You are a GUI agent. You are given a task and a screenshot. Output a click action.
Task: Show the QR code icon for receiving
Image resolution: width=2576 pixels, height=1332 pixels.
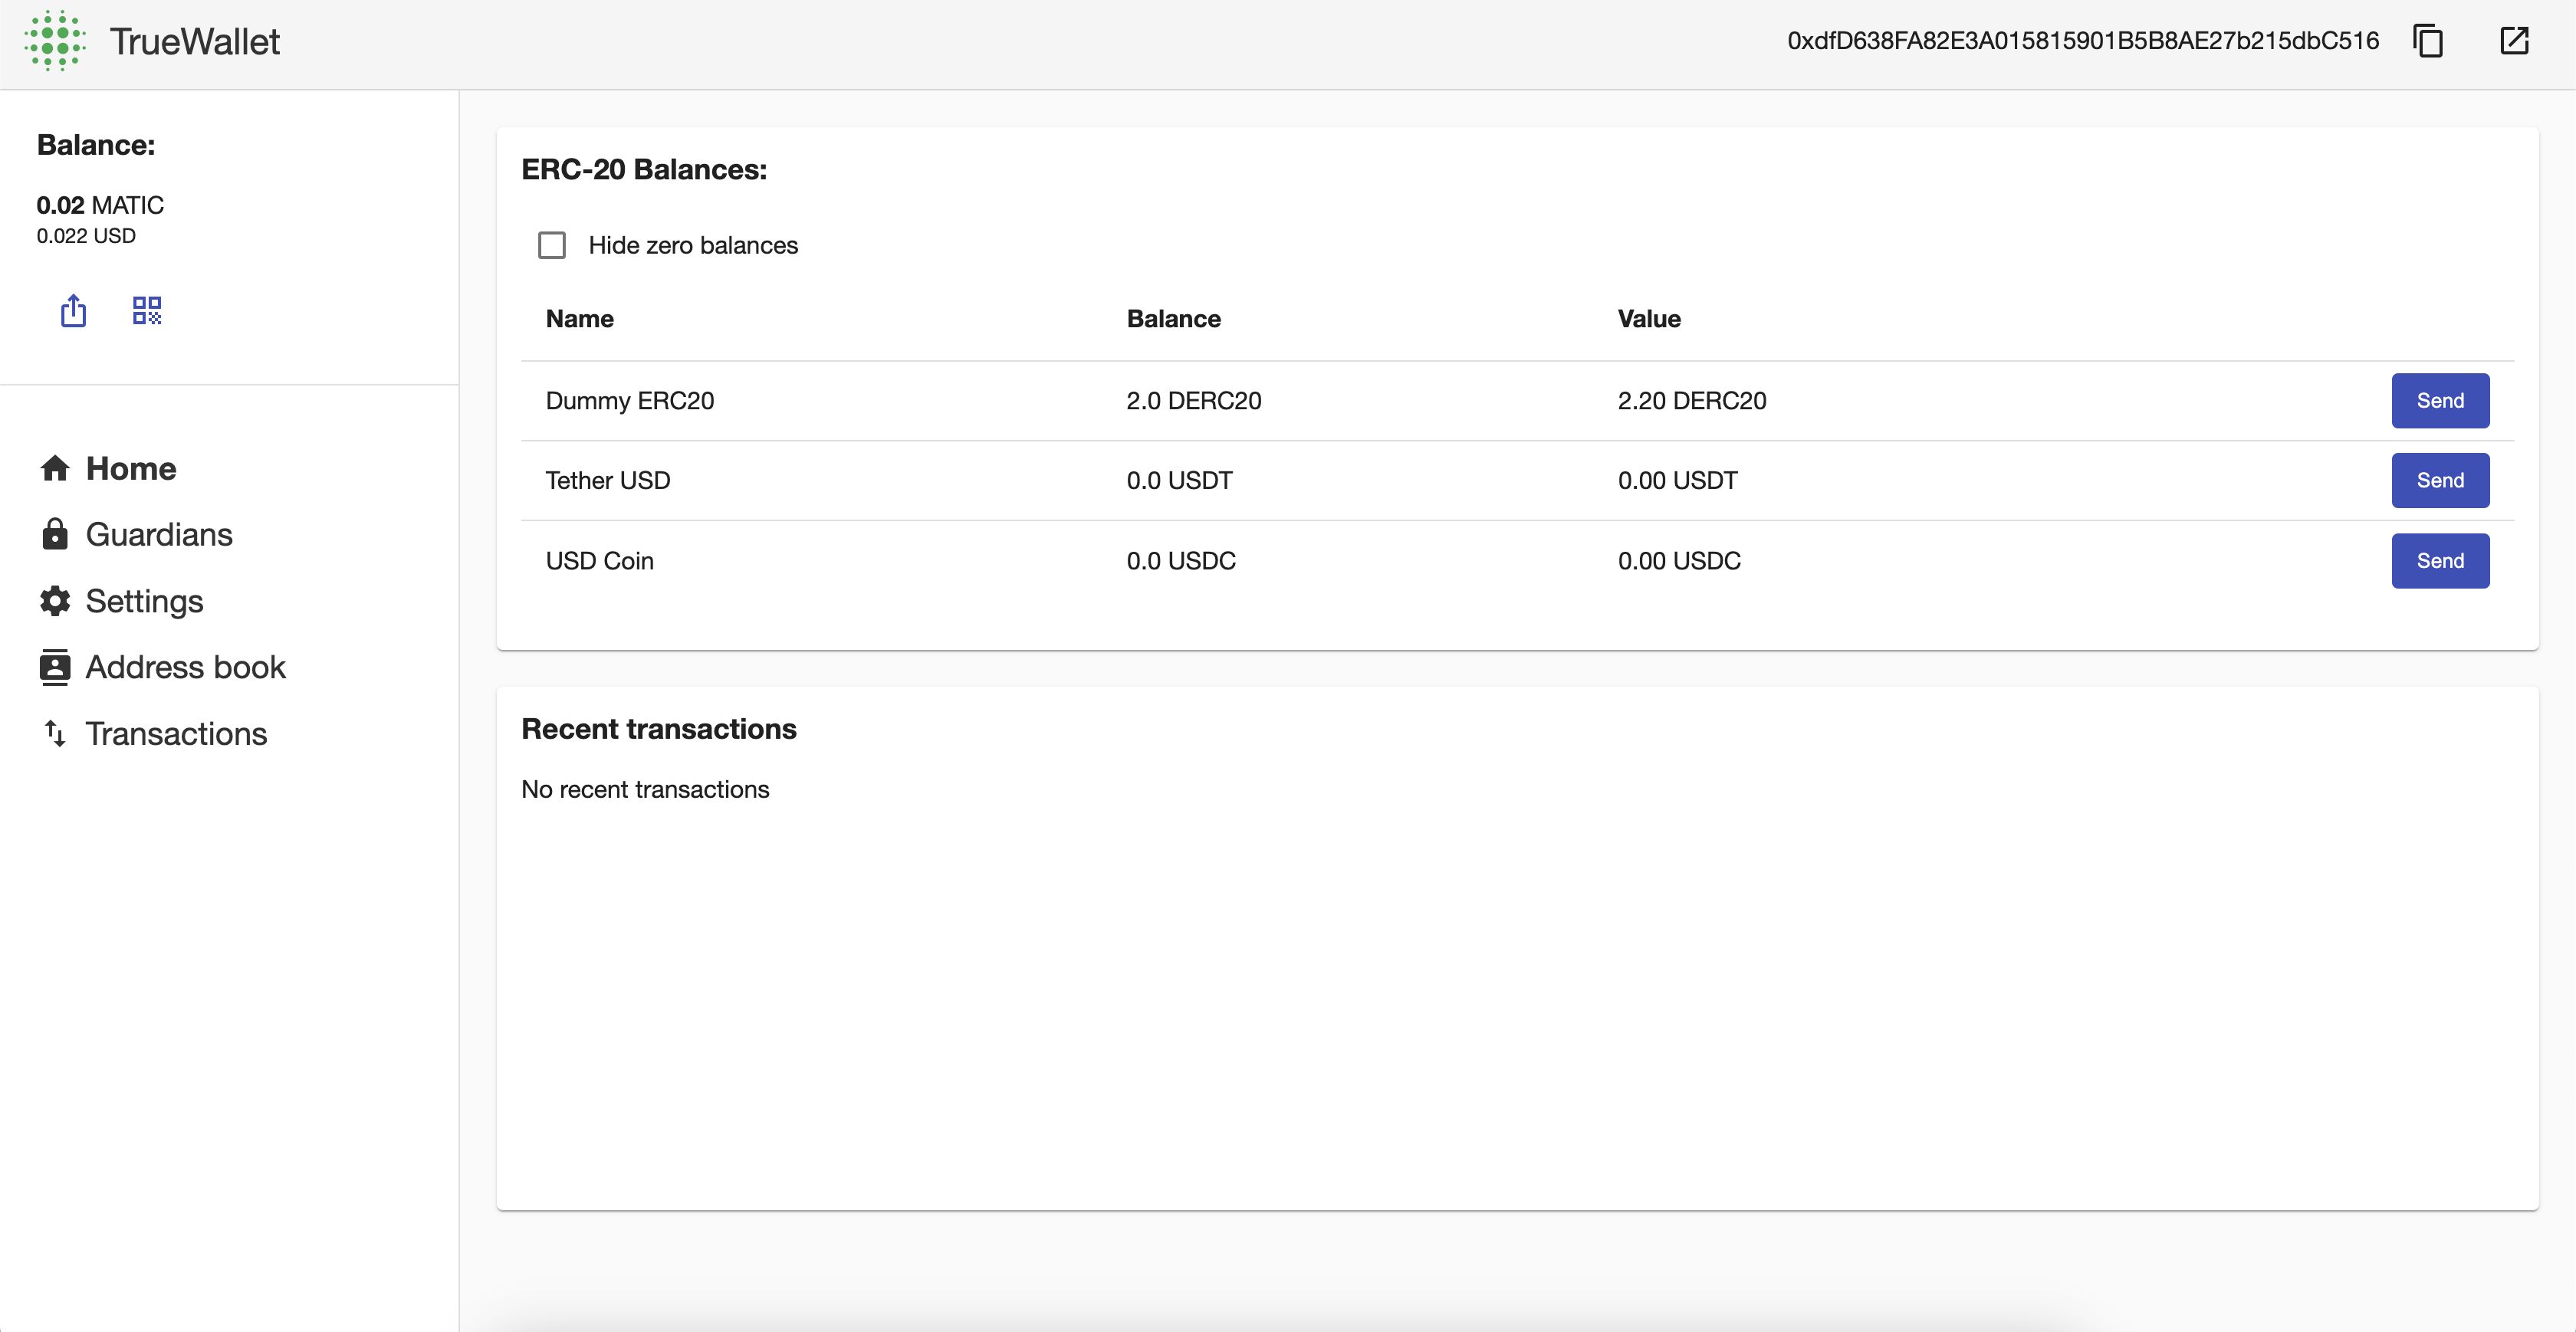(147, 310)
